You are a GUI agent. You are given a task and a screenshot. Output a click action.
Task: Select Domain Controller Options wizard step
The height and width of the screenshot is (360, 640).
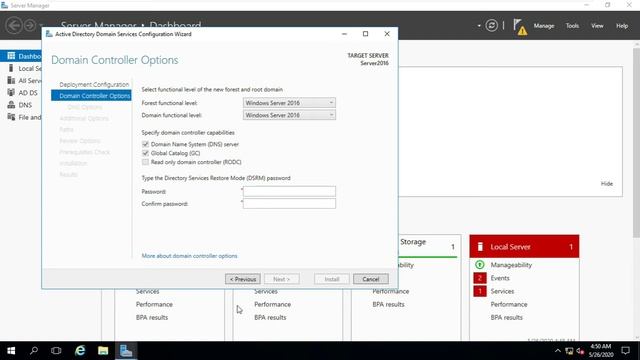coord(91,96)
